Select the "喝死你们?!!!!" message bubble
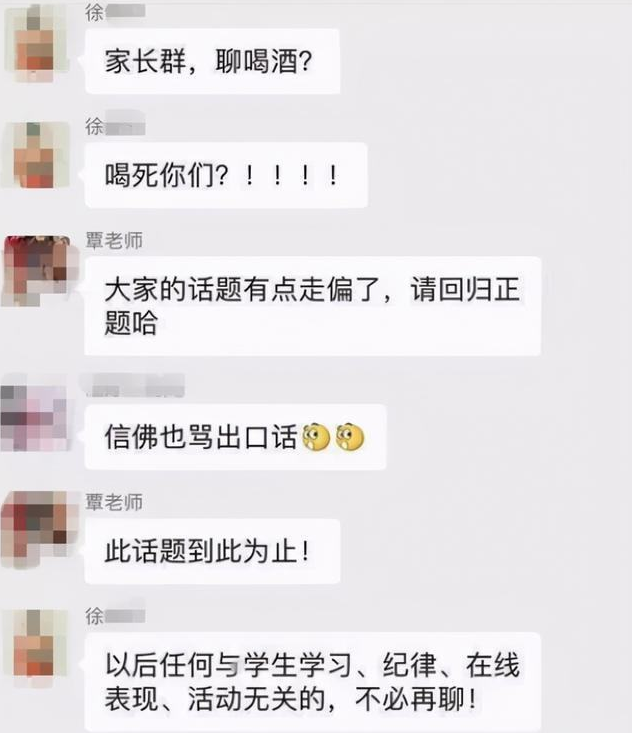This screenshot has height=733, width=632. click(x=226, y=175)
